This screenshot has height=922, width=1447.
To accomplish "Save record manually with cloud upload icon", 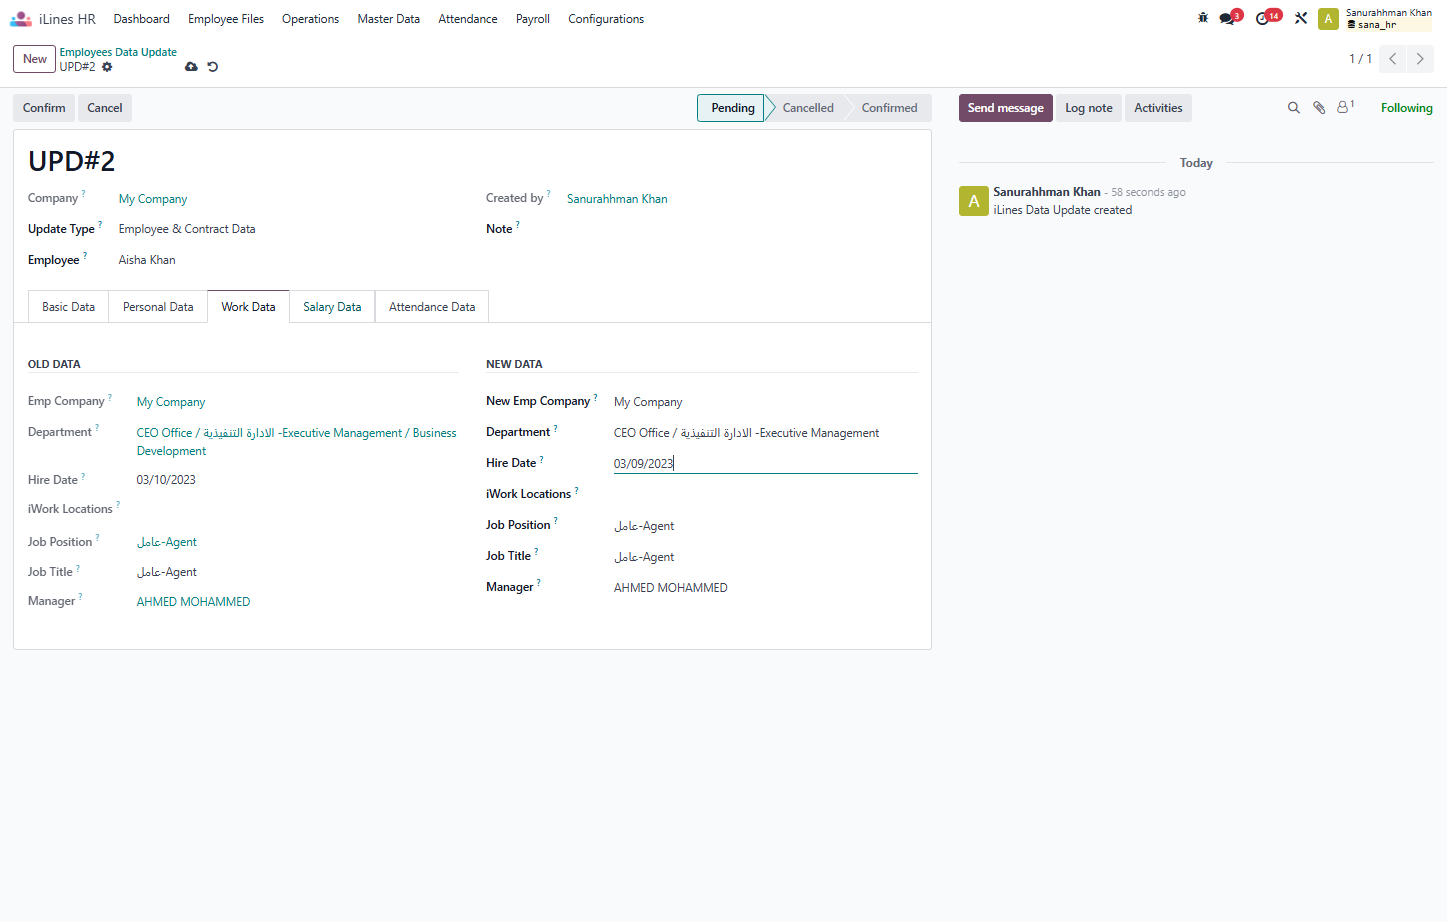I will click(x=191, y=67).
